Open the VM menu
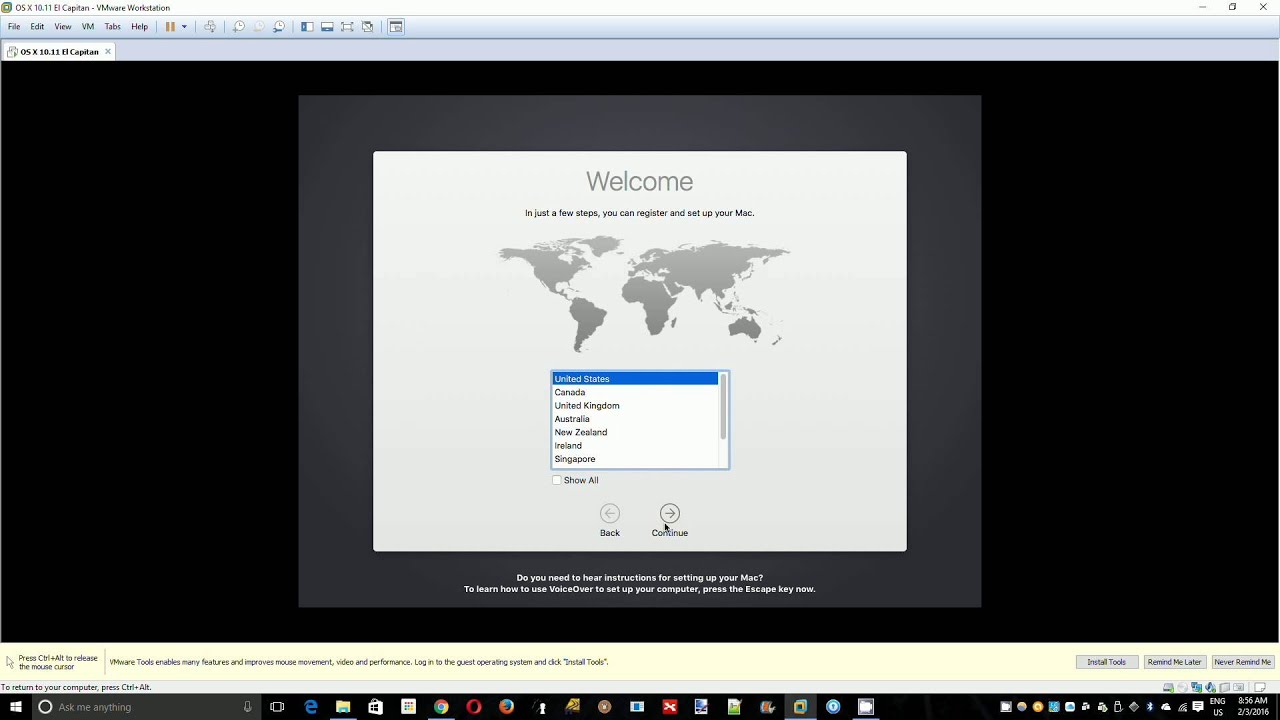The height and width of the screenshot is (720, 1280). (88, 27)
